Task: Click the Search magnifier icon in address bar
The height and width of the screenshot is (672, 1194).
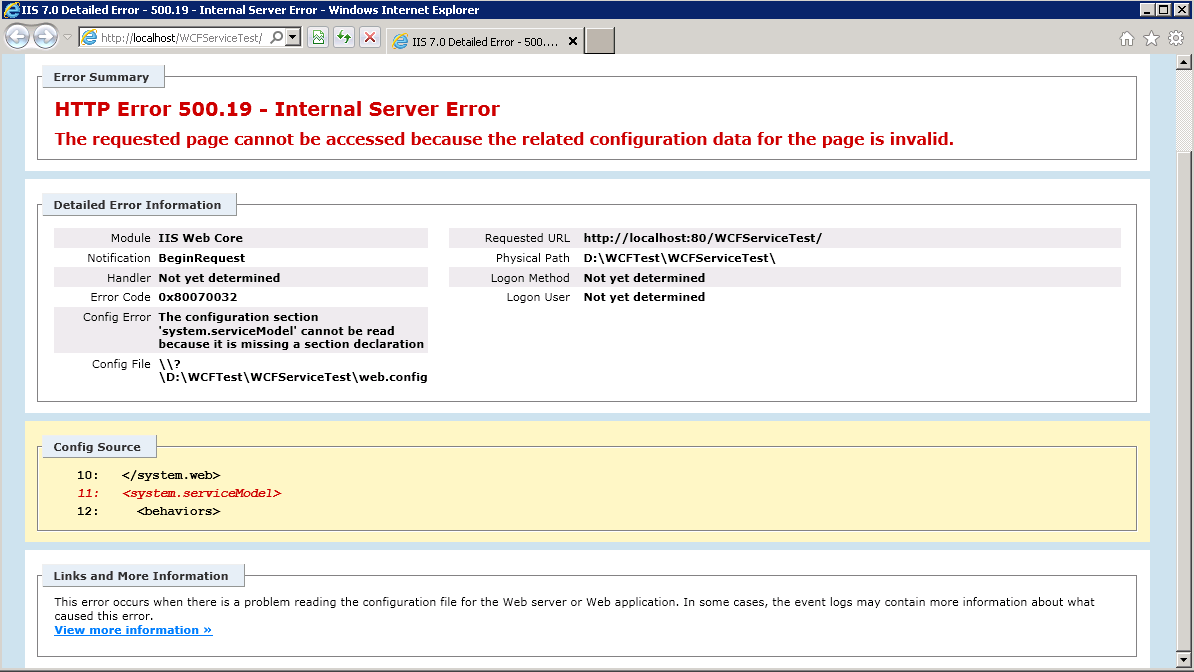Action: (276, 37)
